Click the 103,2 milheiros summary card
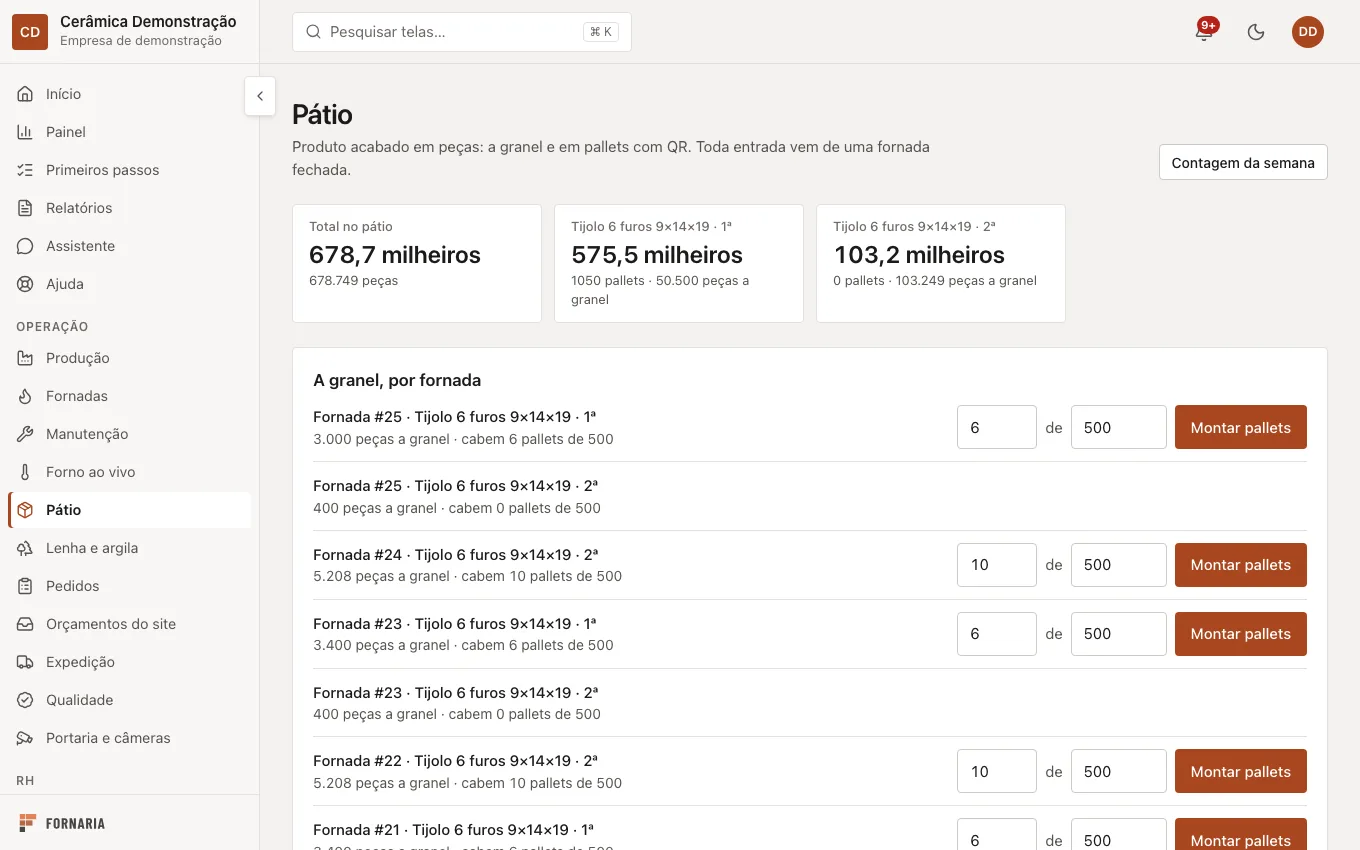 pos(941,264)
